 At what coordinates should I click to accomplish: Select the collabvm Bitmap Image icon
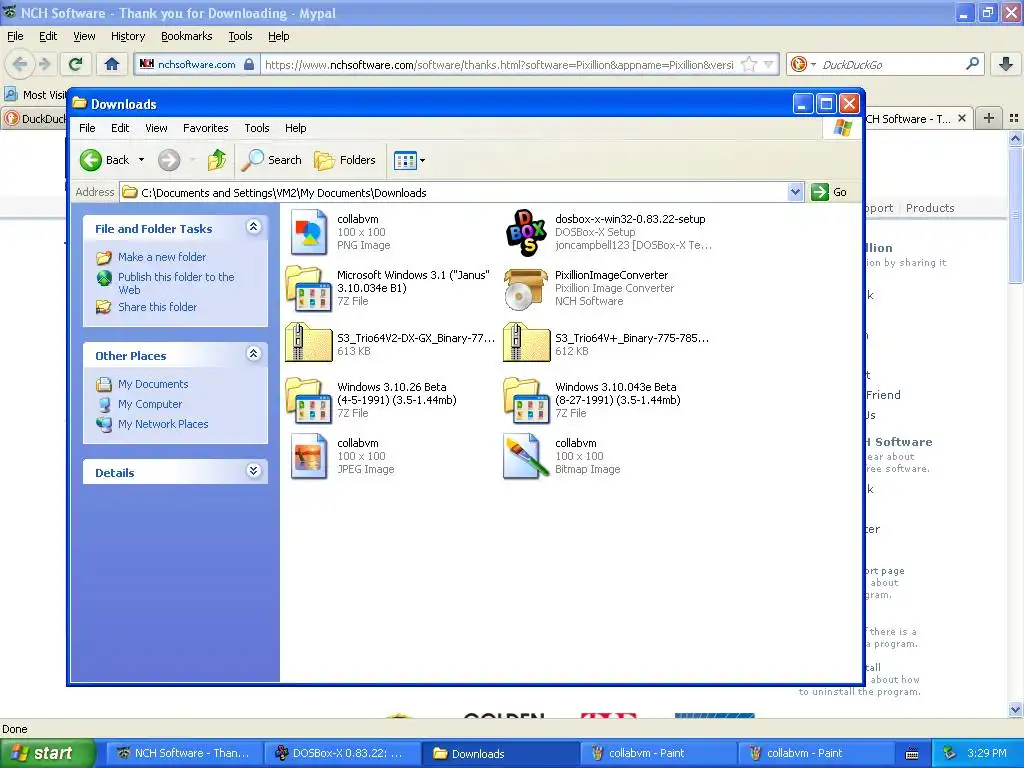(526, 456)
